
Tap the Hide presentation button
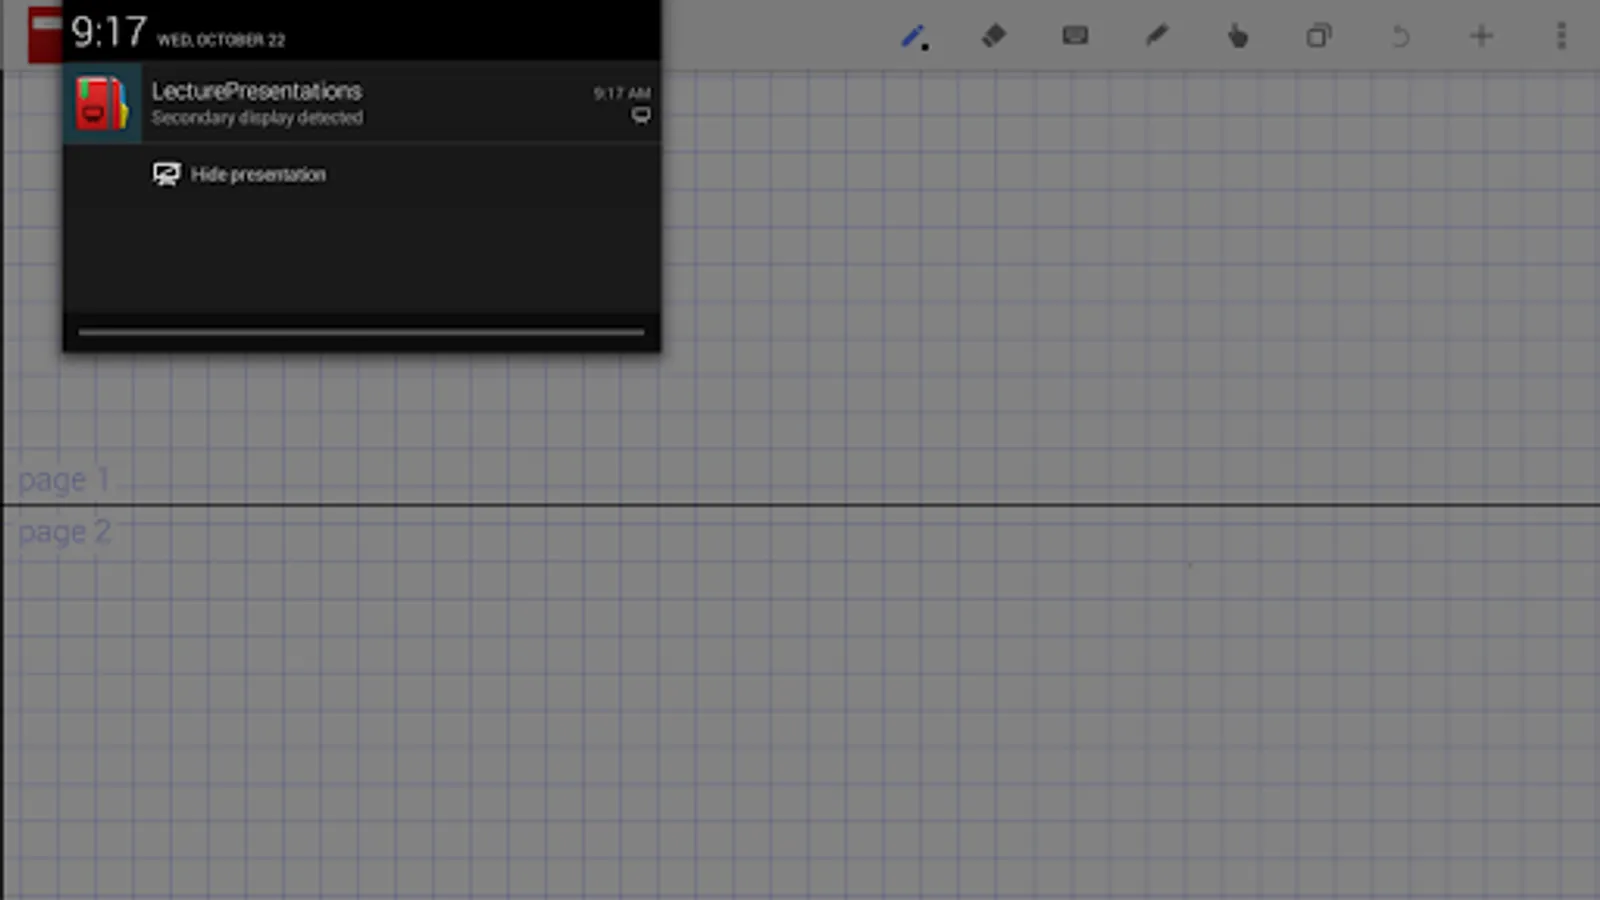tap(239, 174)
